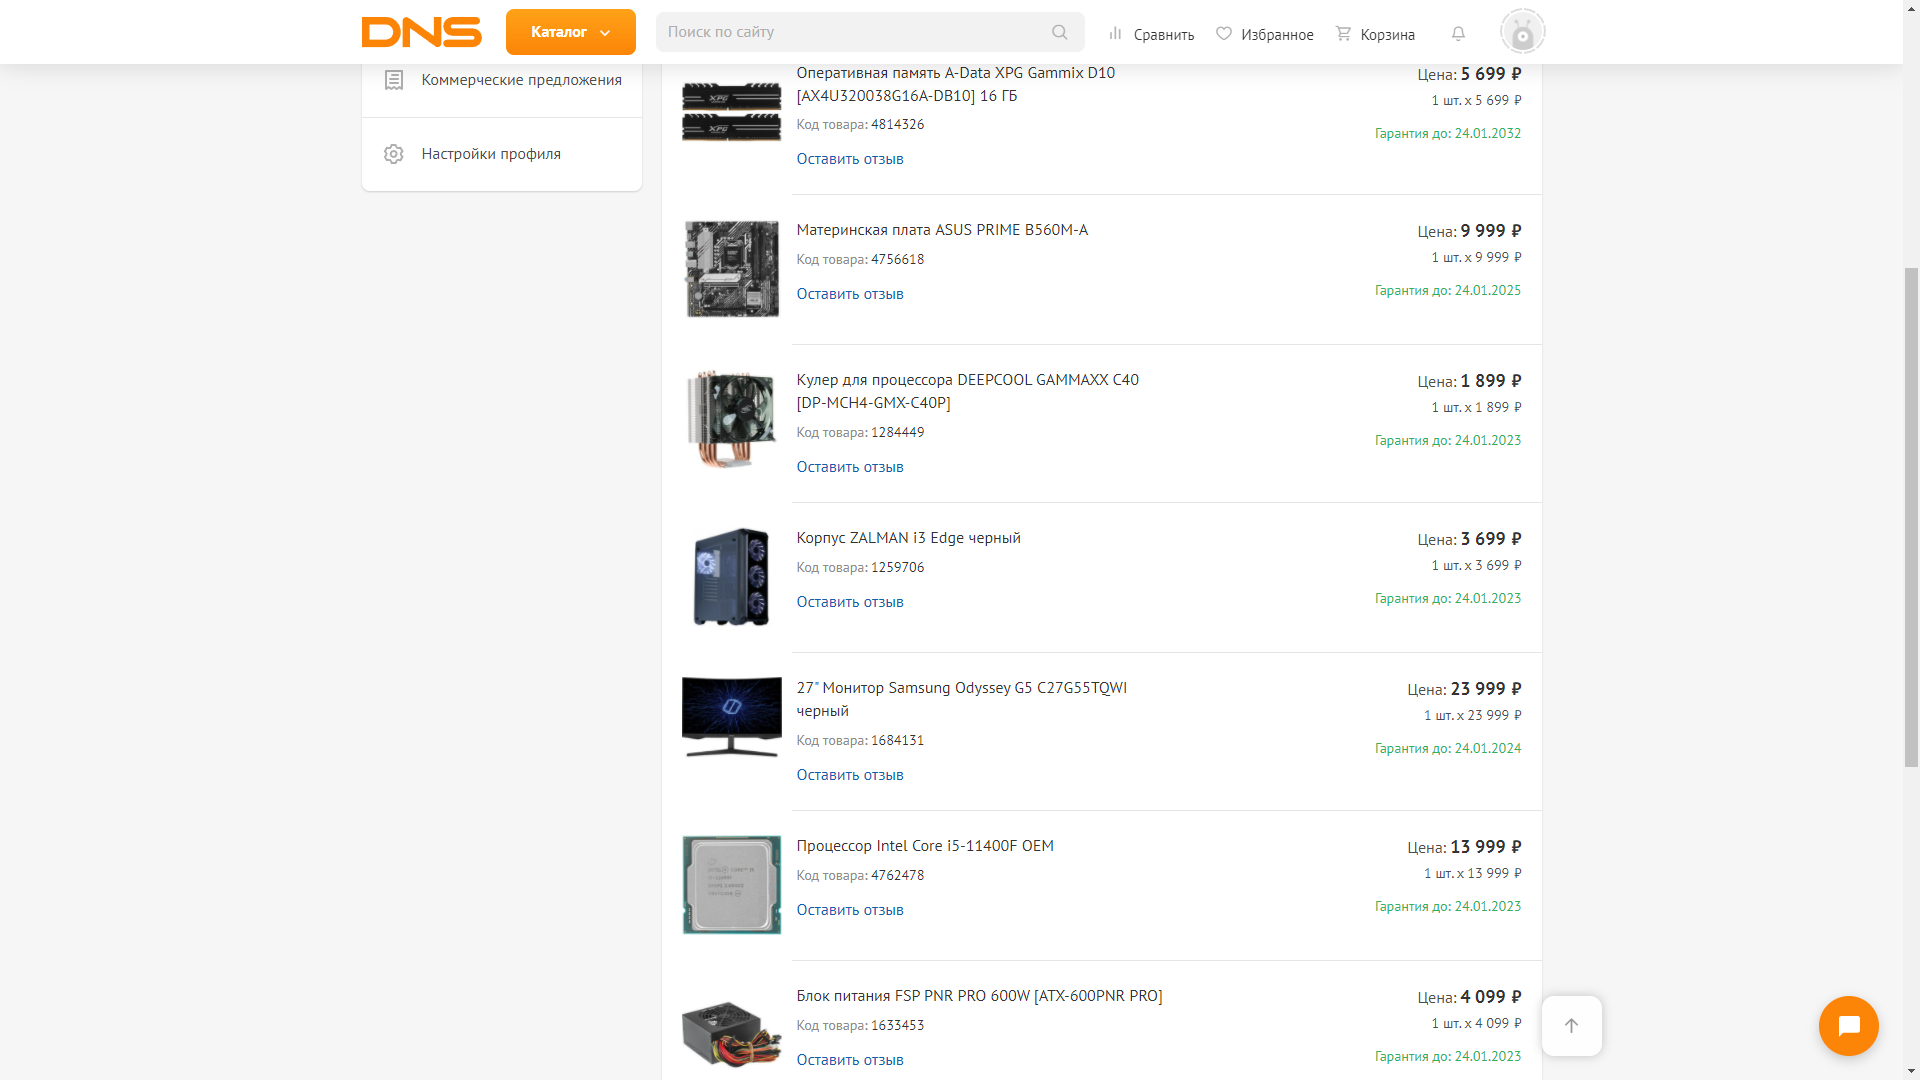Open the orange chat support button
The width and height of the screenshot is (1920, 1080).
click(1848, 1026)
